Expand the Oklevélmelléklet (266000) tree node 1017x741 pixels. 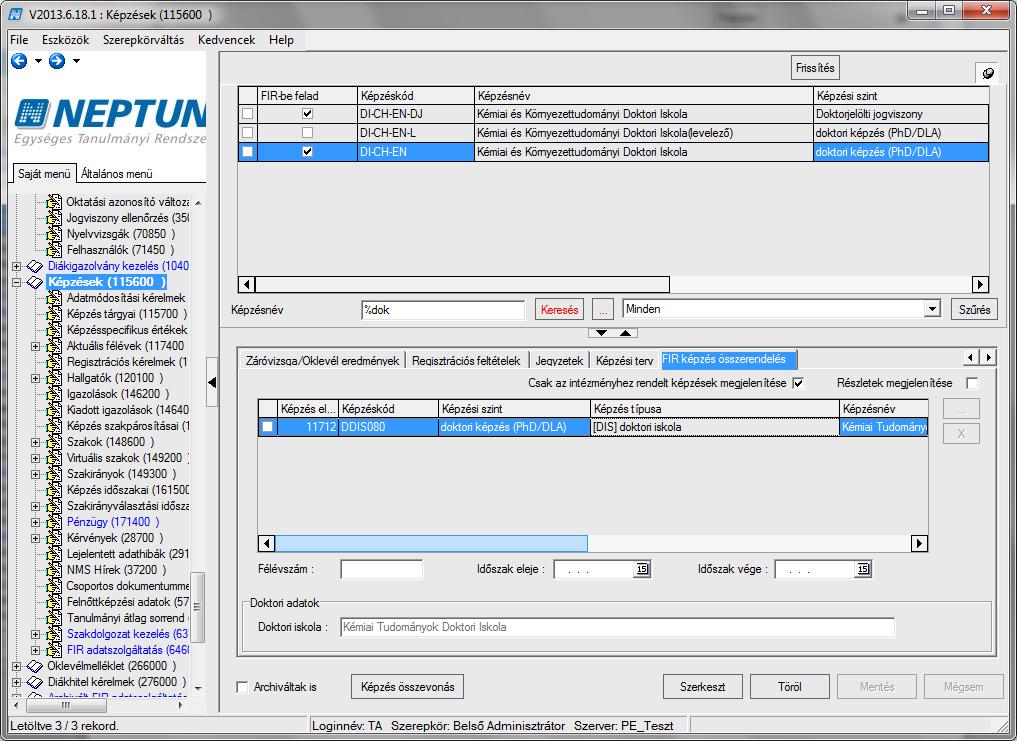[x=16, y=666]
